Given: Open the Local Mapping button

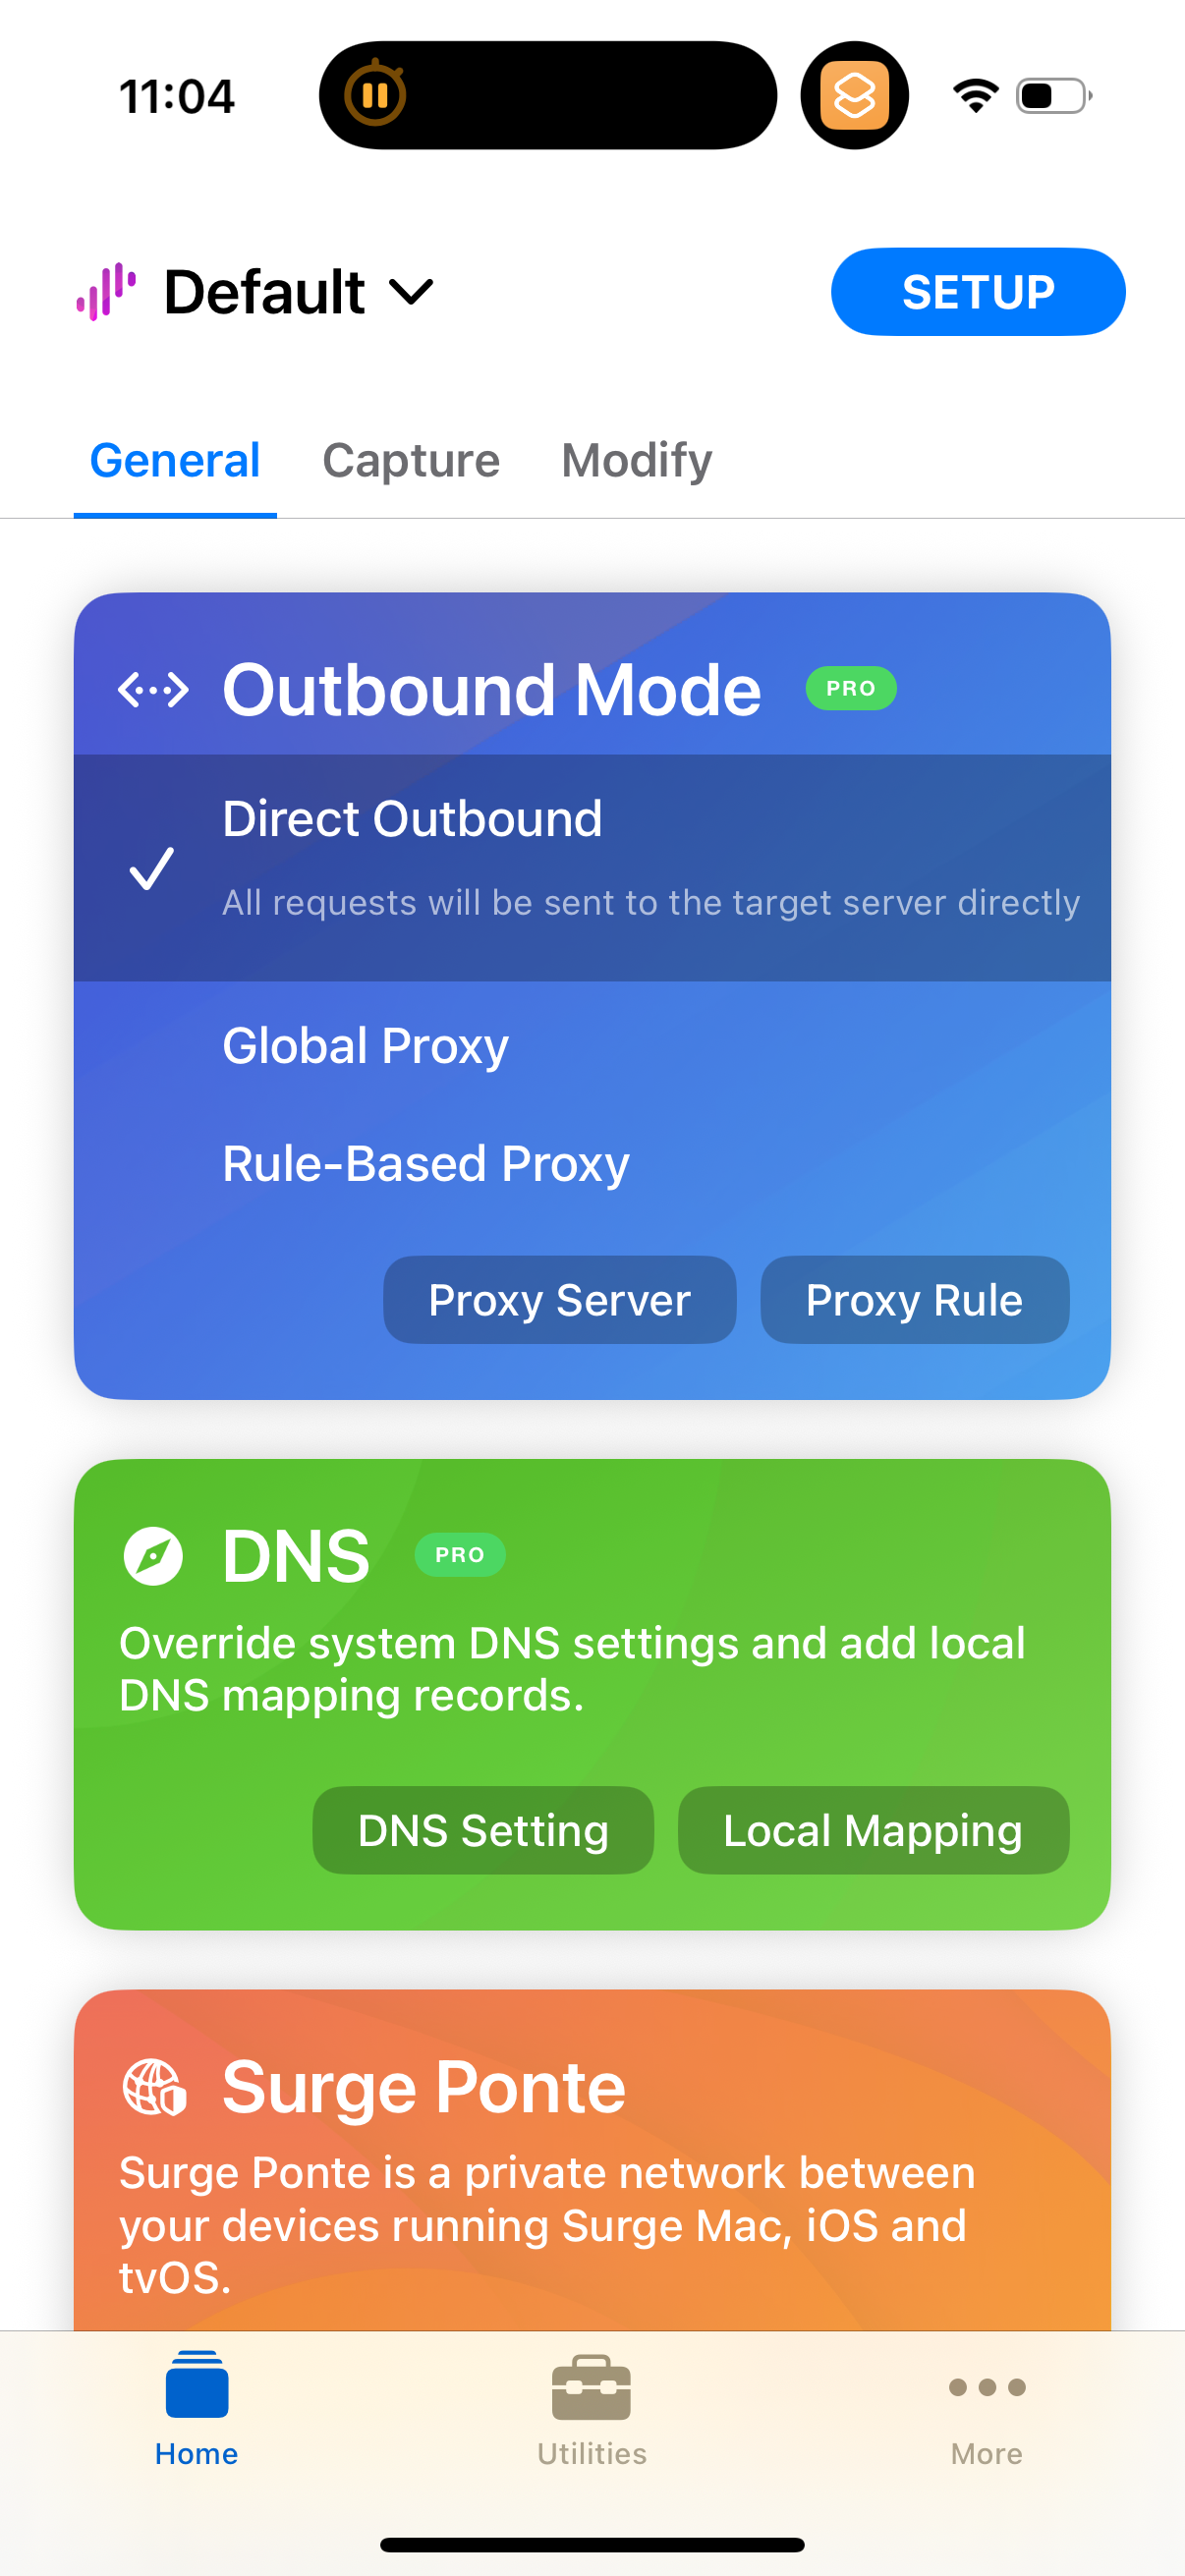Looking at the screenshot, I should (873, 1831).
